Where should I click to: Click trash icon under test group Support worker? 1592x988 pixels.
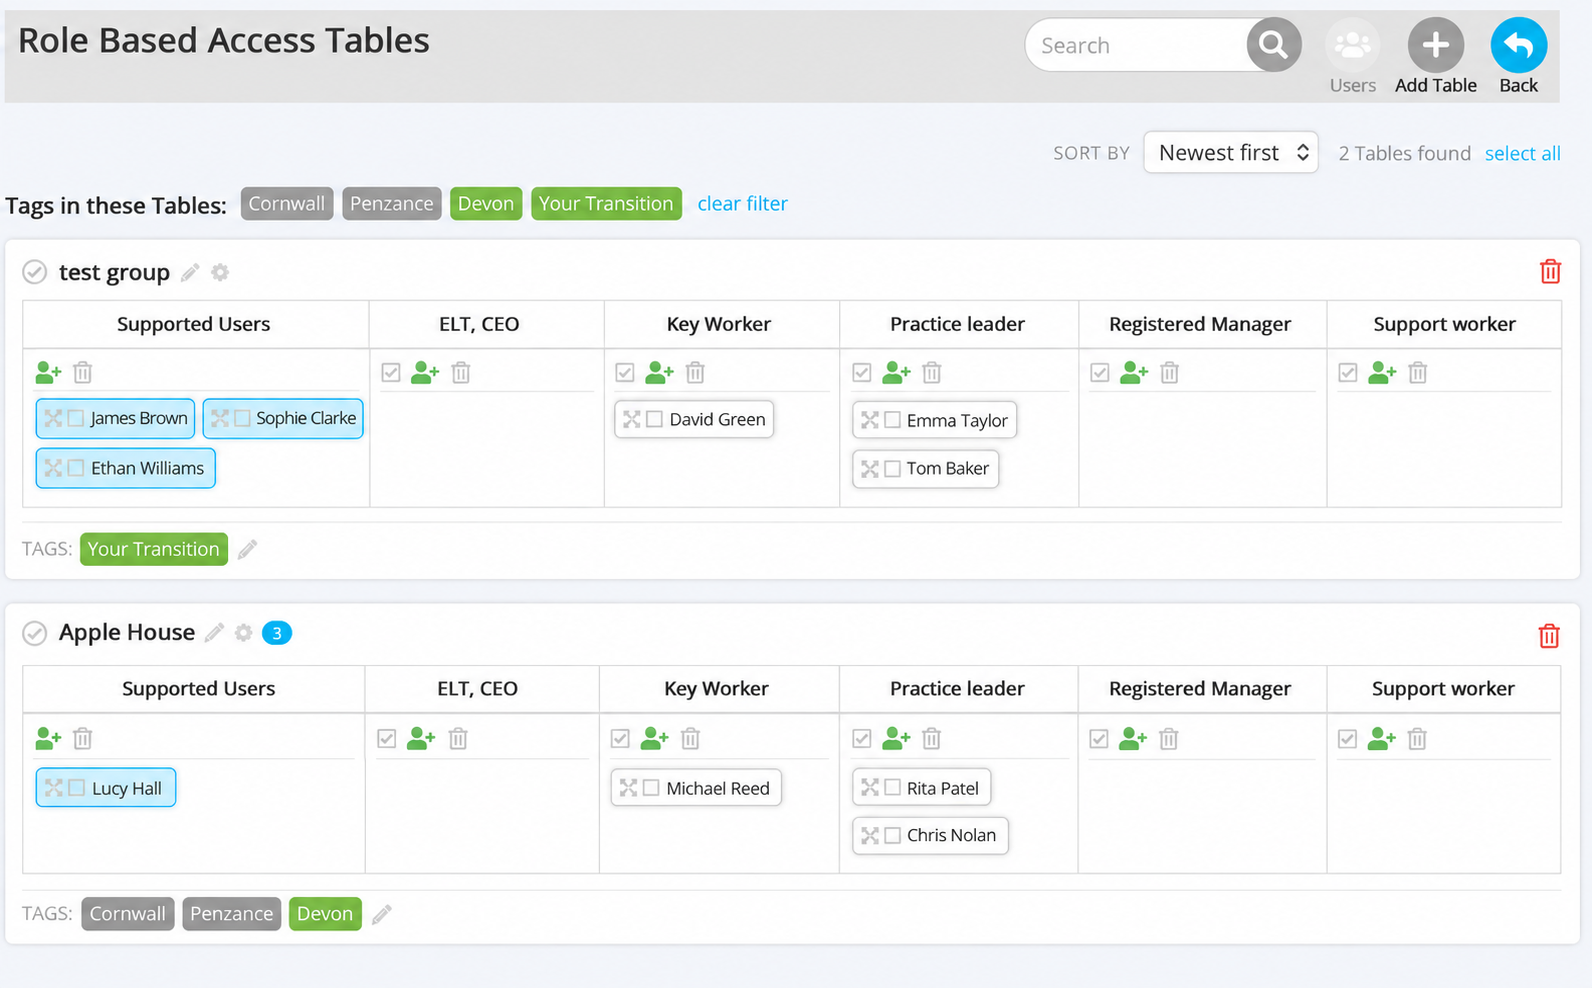tap(1417, 373)
